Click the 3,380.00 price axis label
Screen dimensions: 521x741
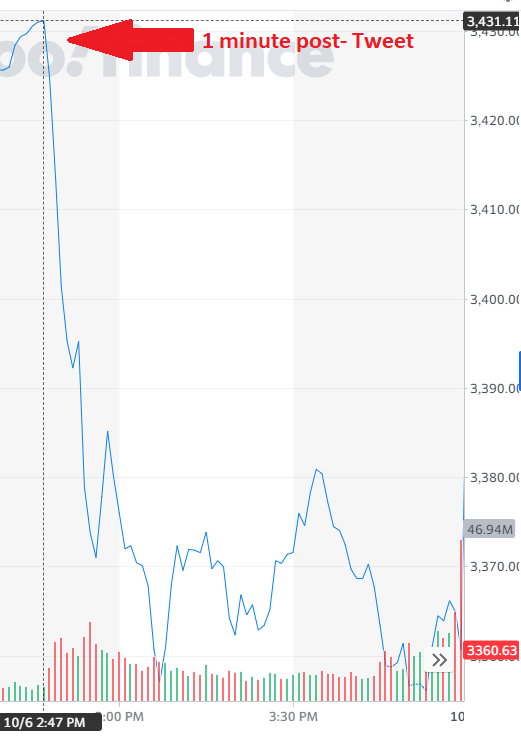(x=495, y=477)
